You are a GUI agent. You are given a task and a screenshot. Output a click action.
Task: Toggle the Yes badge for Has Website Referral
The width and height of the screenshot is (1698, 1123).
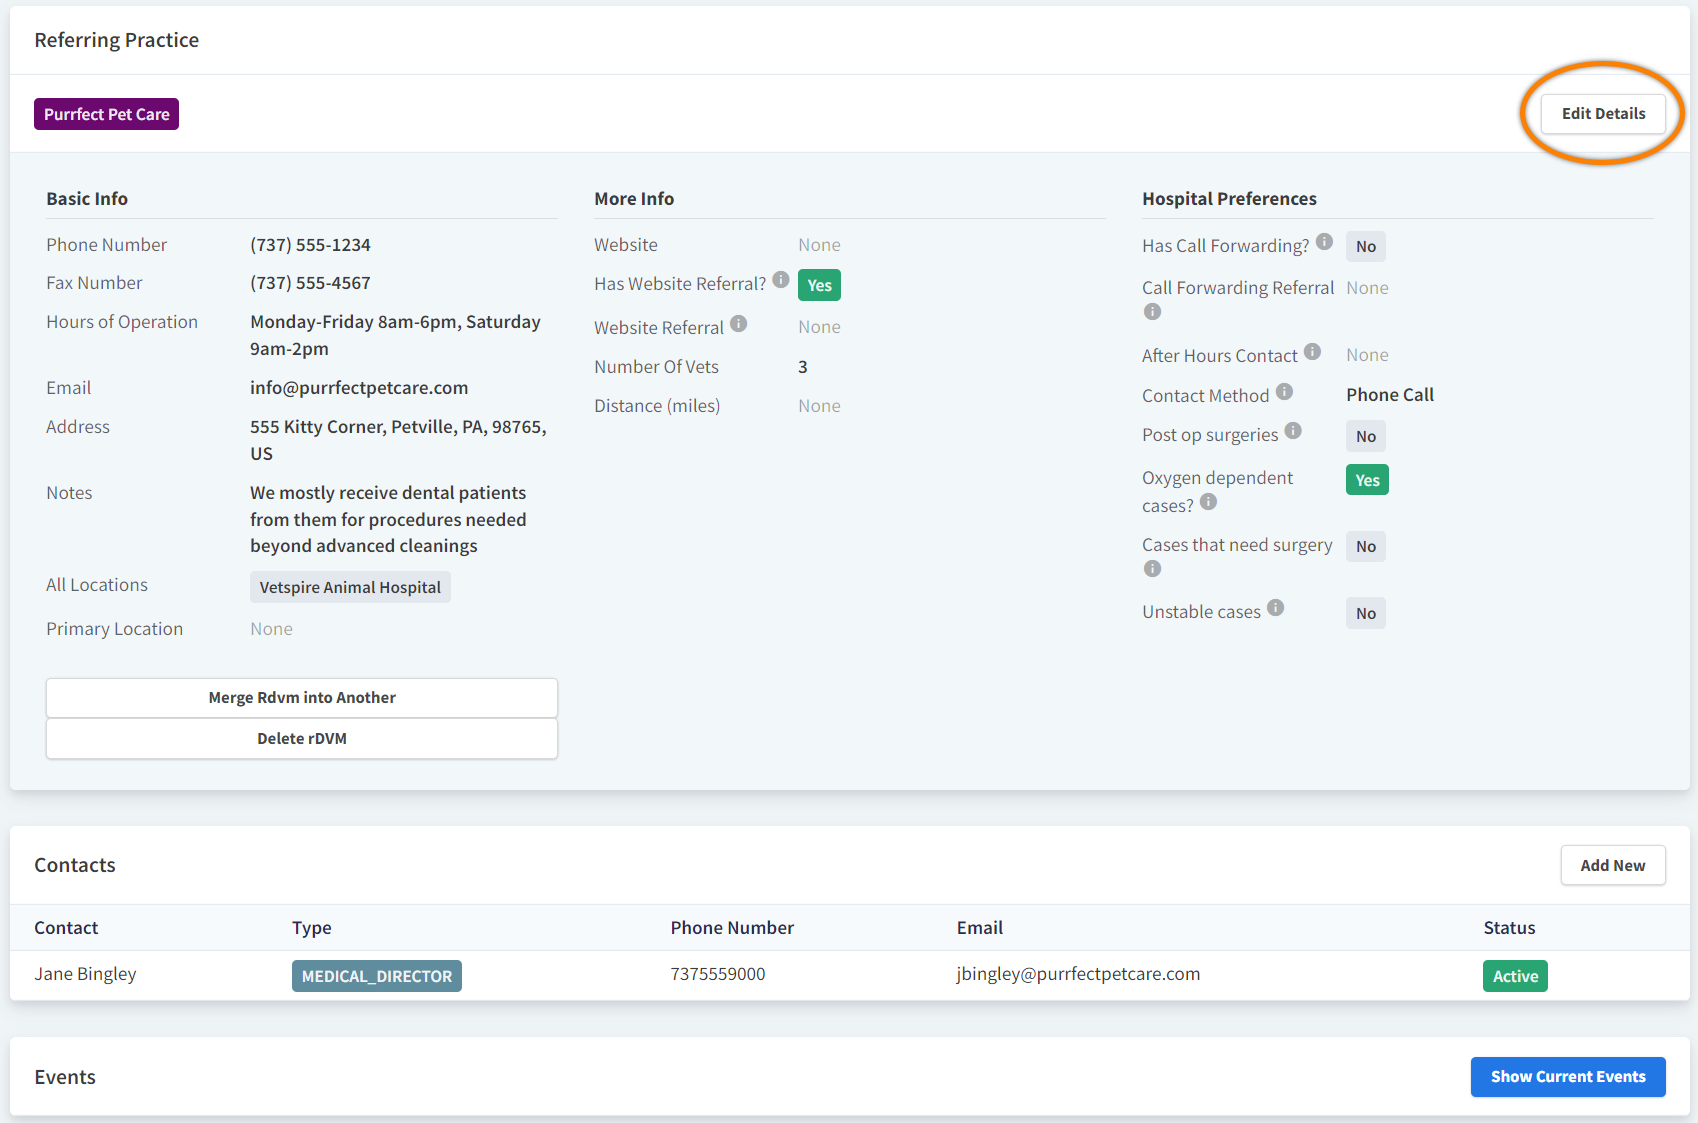click(819, 285)
